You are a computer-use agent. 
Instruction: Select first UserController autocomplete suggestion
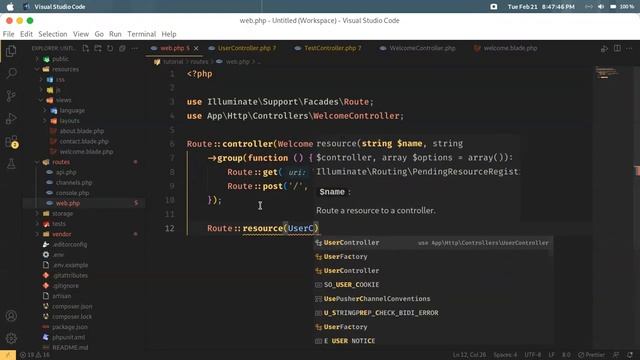coord(433,242)
